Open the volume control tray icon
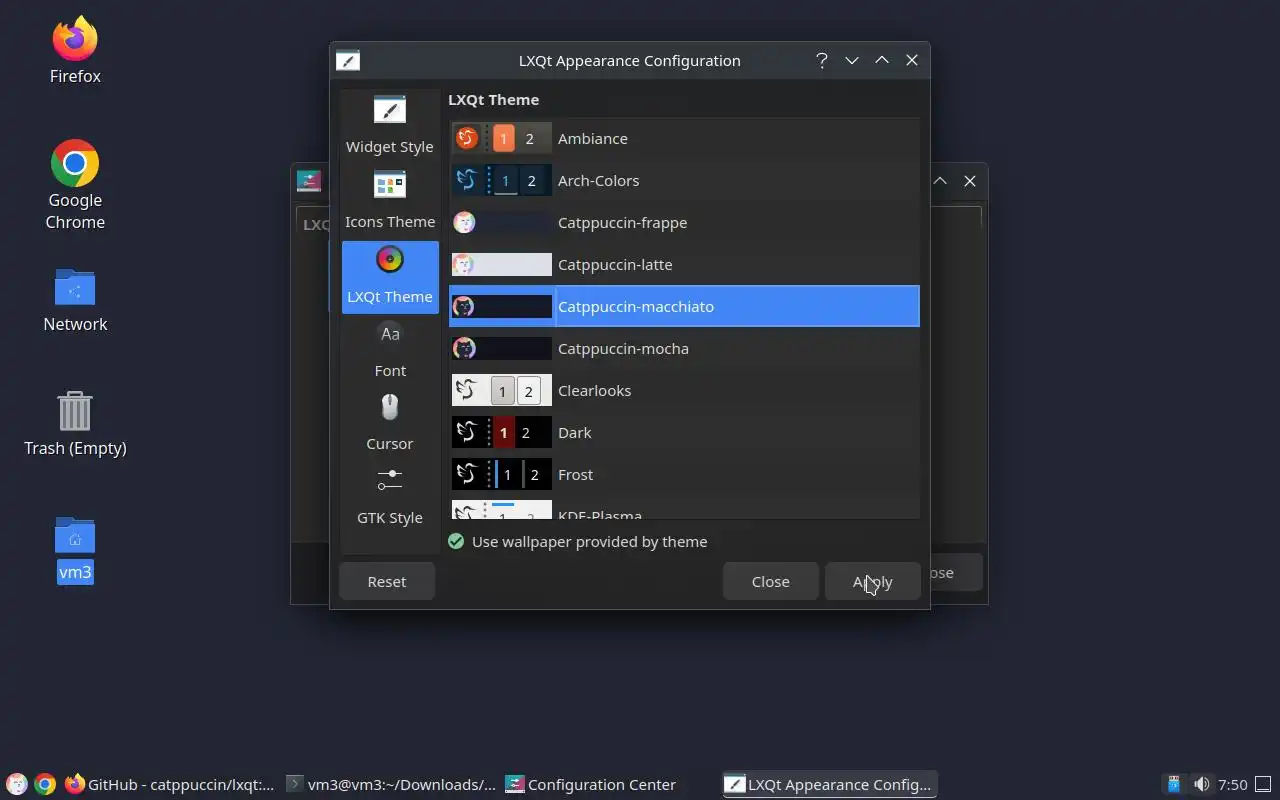1280x800 pixels. [1201, 785]
